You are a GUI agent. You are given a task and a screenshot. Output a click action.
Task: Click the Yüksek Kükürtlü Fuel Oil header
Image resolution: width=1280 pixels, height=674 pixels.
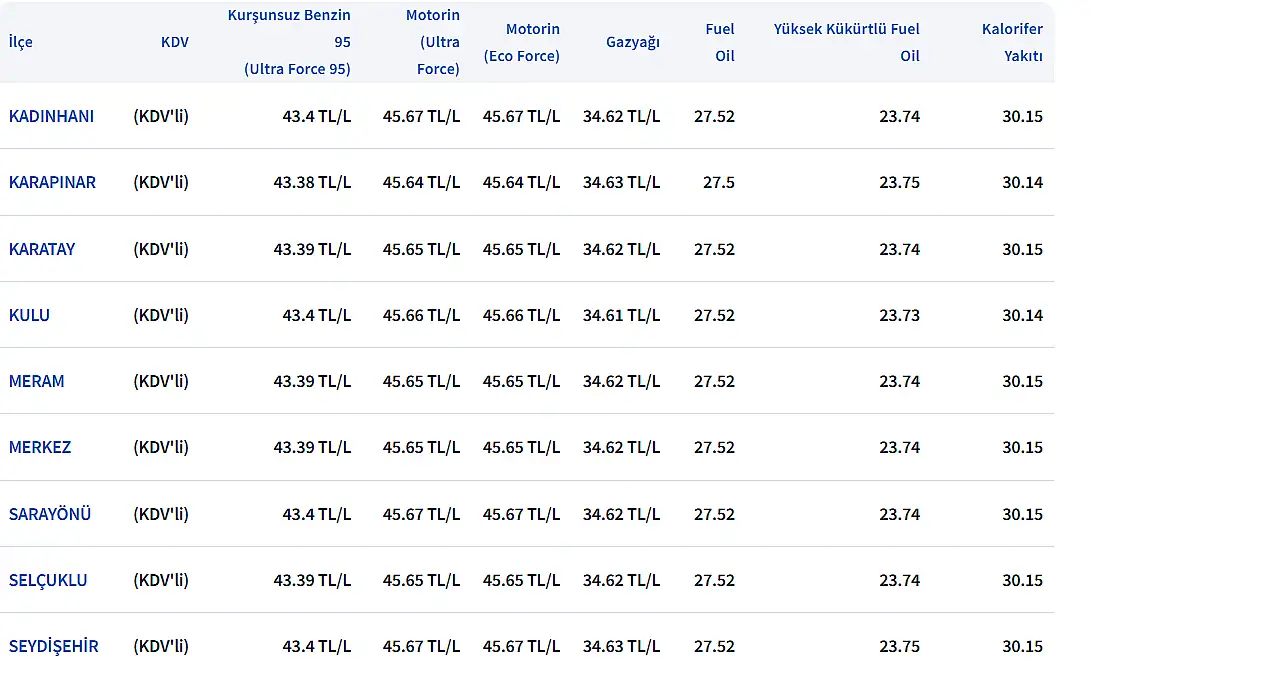pos(846,42)
